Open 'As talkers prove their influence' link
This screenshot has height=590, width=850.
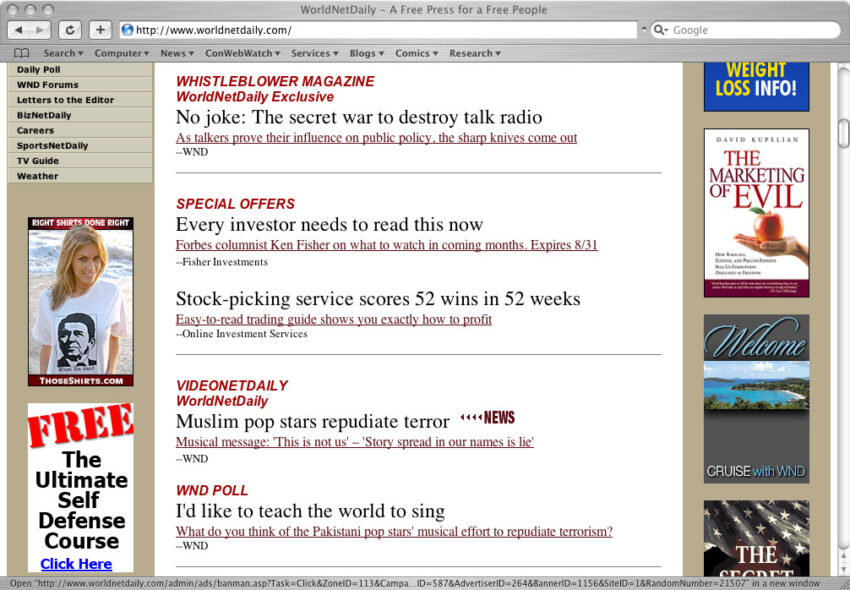coord(376,138)
